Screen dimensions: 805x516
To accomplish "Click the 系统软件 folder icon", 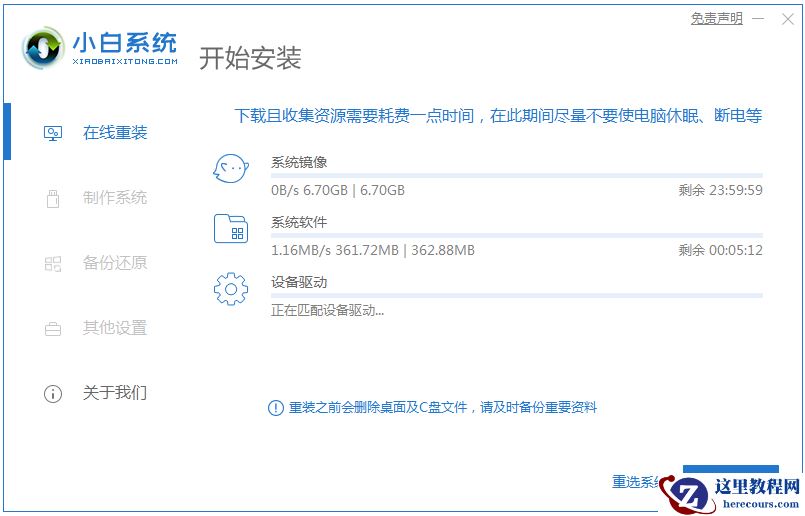I will [x=231, y=228].
